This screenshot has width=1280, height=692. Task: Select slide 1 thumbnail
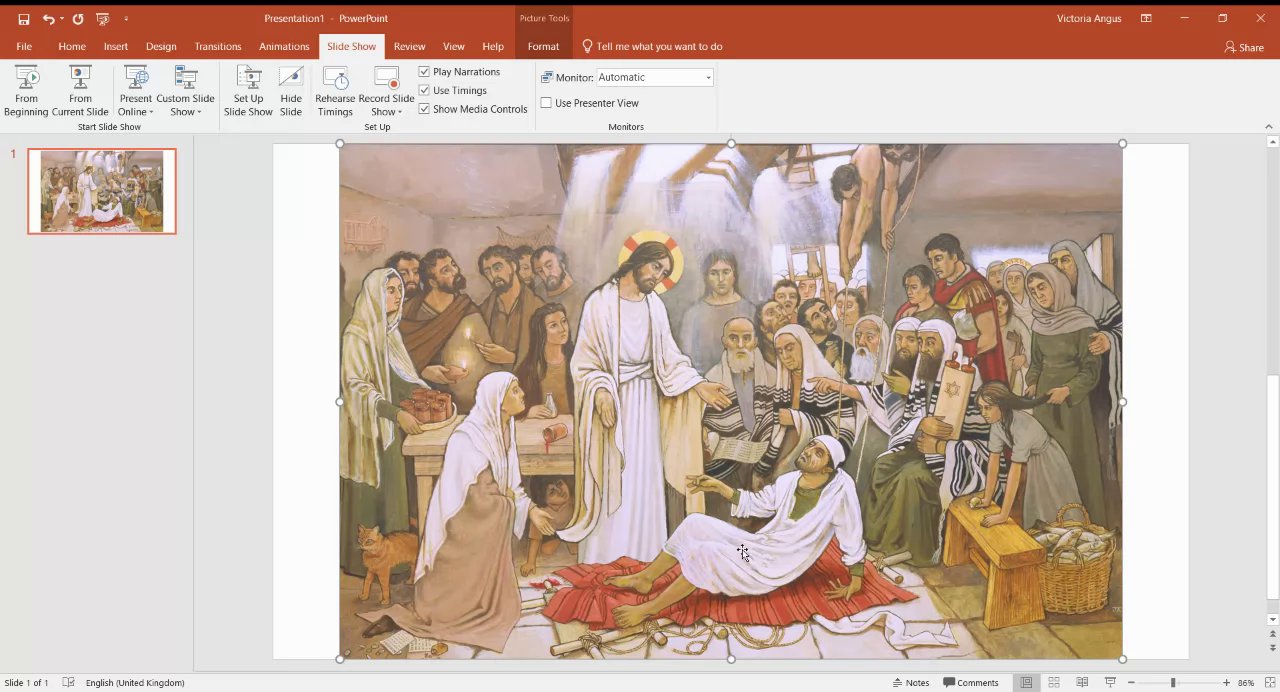(102, 191)
